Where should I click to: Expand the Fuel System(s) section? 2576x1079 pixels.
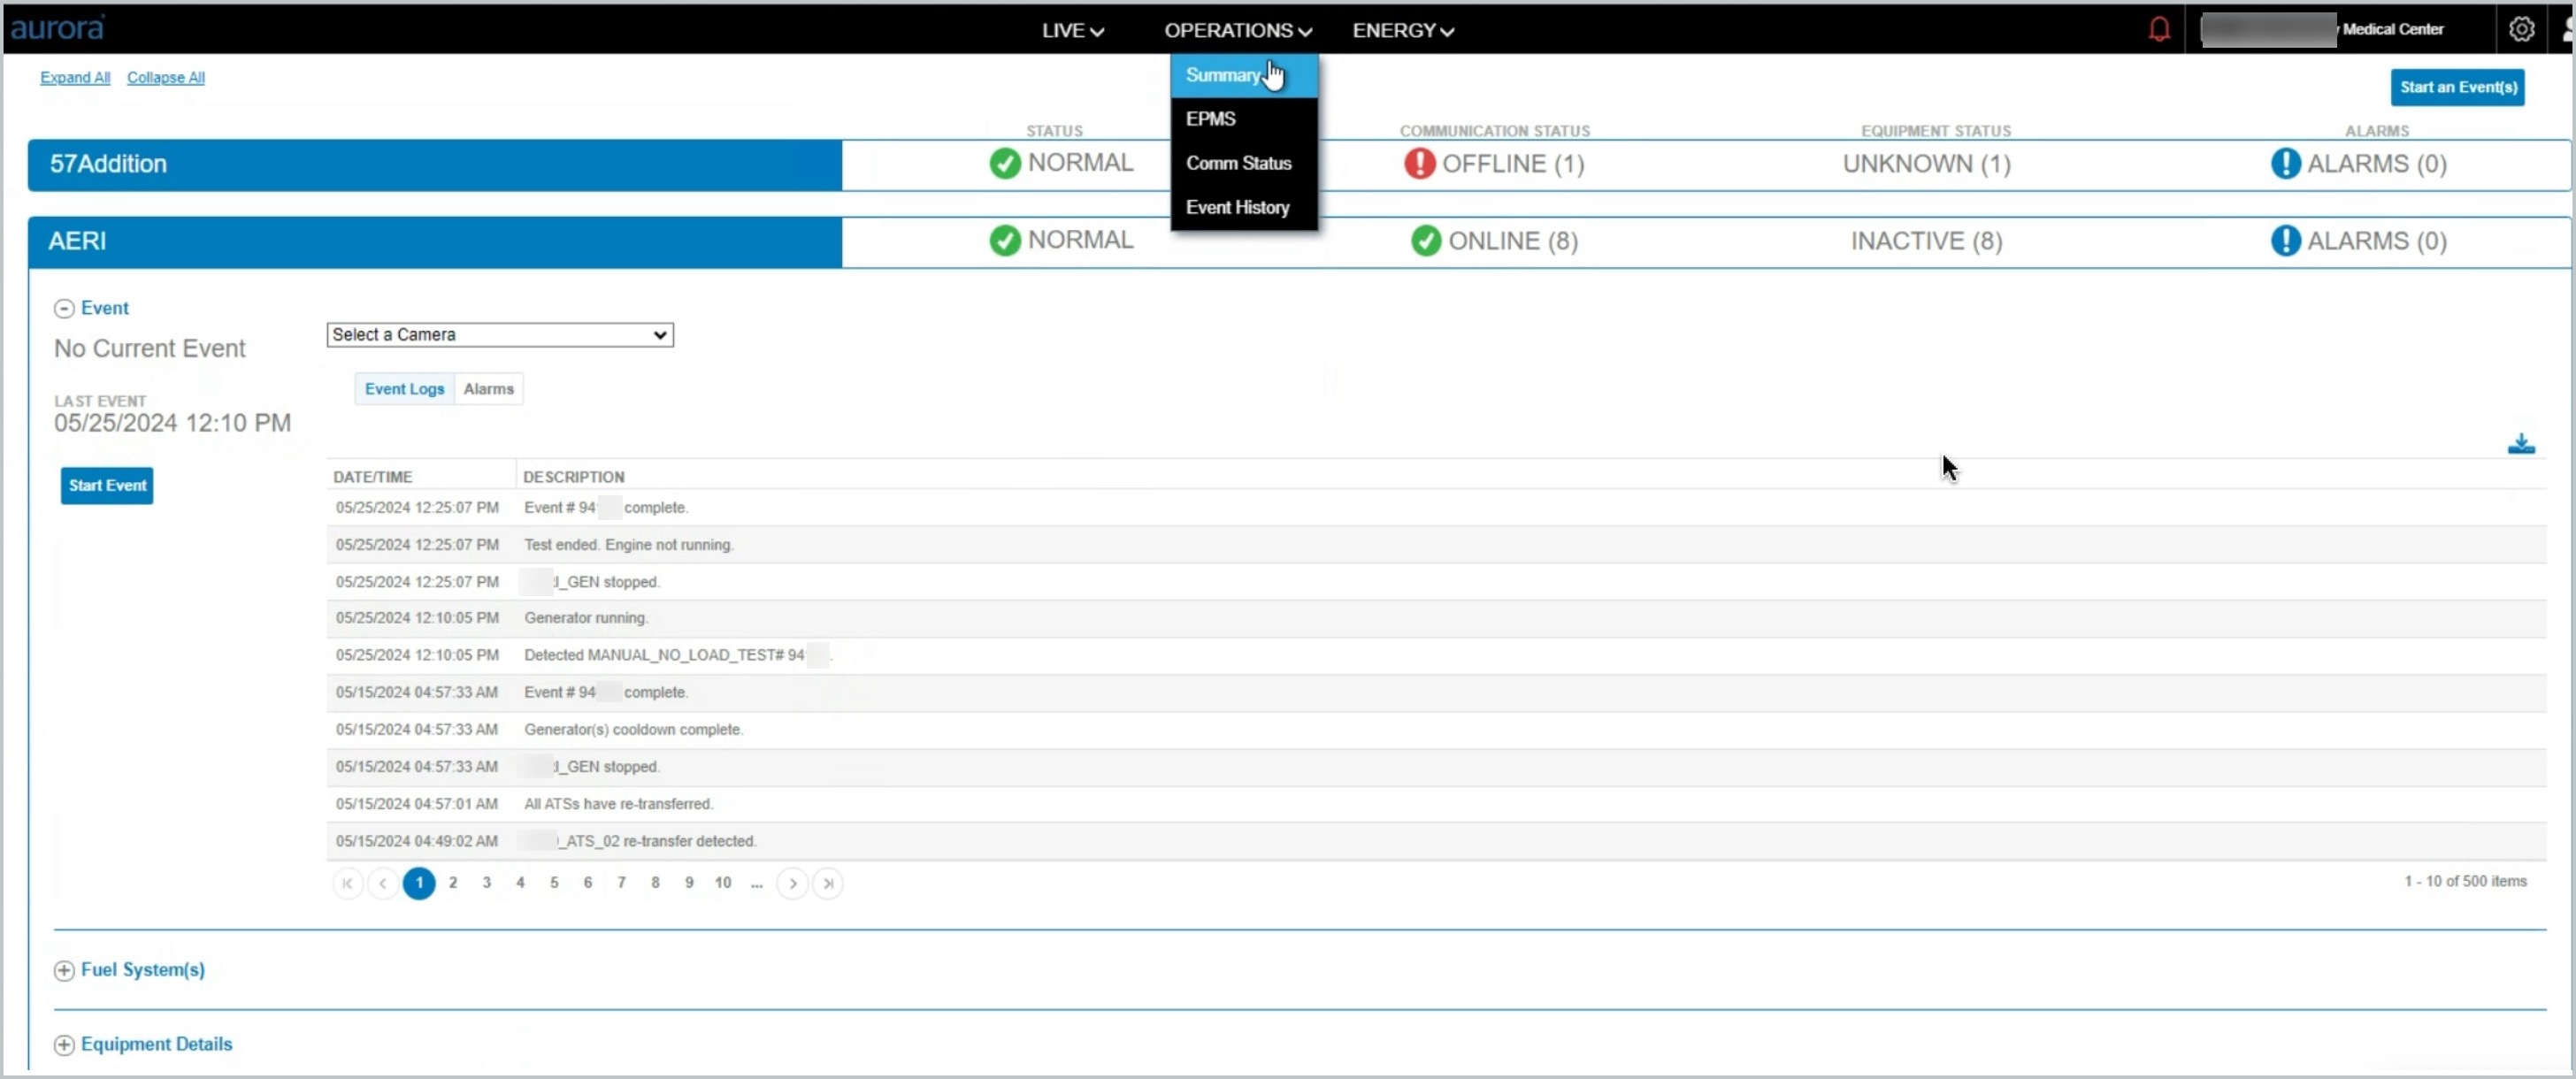(x=64, y=970)
